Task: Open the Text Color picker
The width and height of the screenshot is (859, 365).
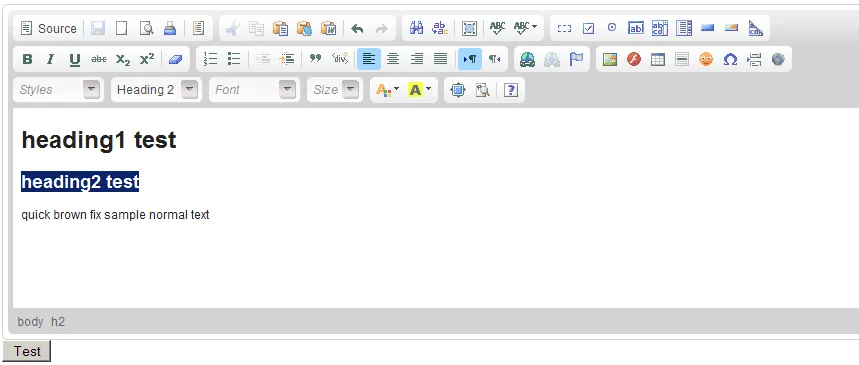Action: click(x=387, y=90)
